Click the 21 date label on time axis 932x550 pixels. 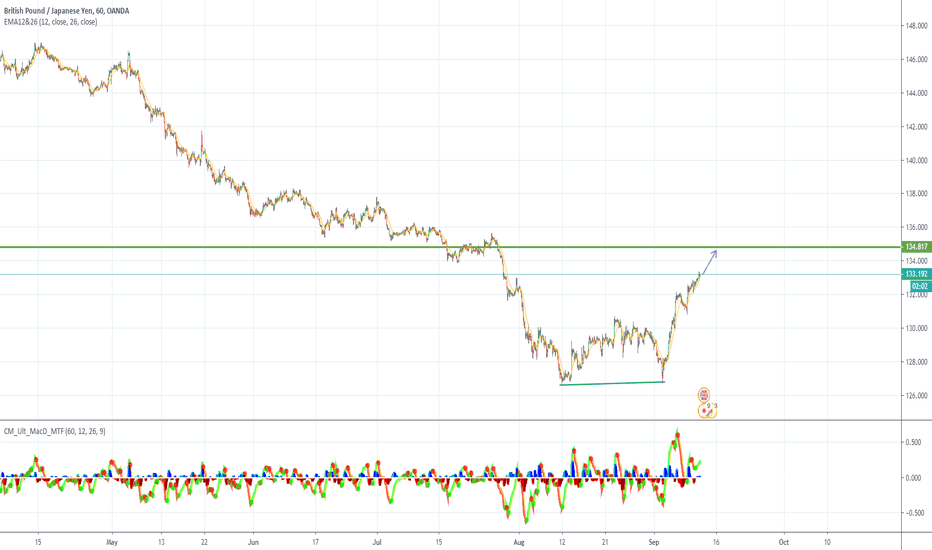(x=604, y=542)
